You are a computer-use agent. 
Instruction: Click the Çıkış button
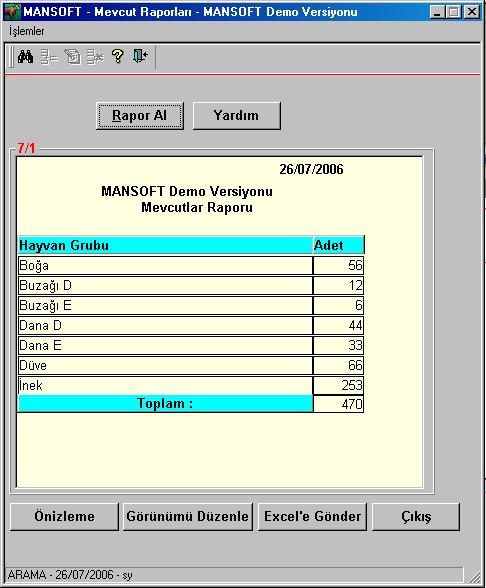click(x=416, y=516)
